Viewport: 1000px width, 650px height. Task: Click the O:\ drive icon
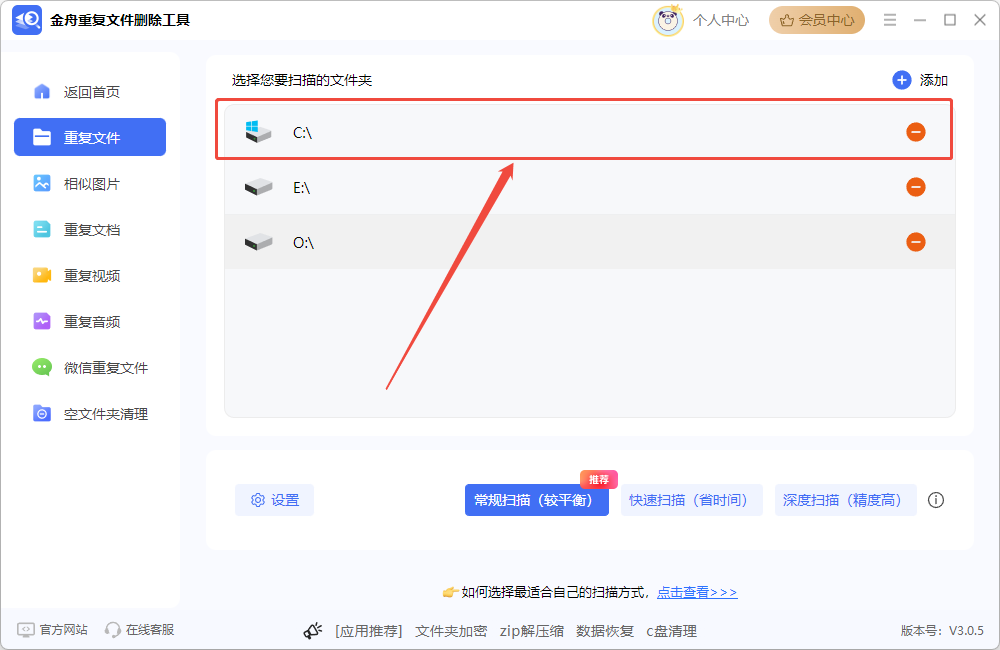(x=258, y=242)
